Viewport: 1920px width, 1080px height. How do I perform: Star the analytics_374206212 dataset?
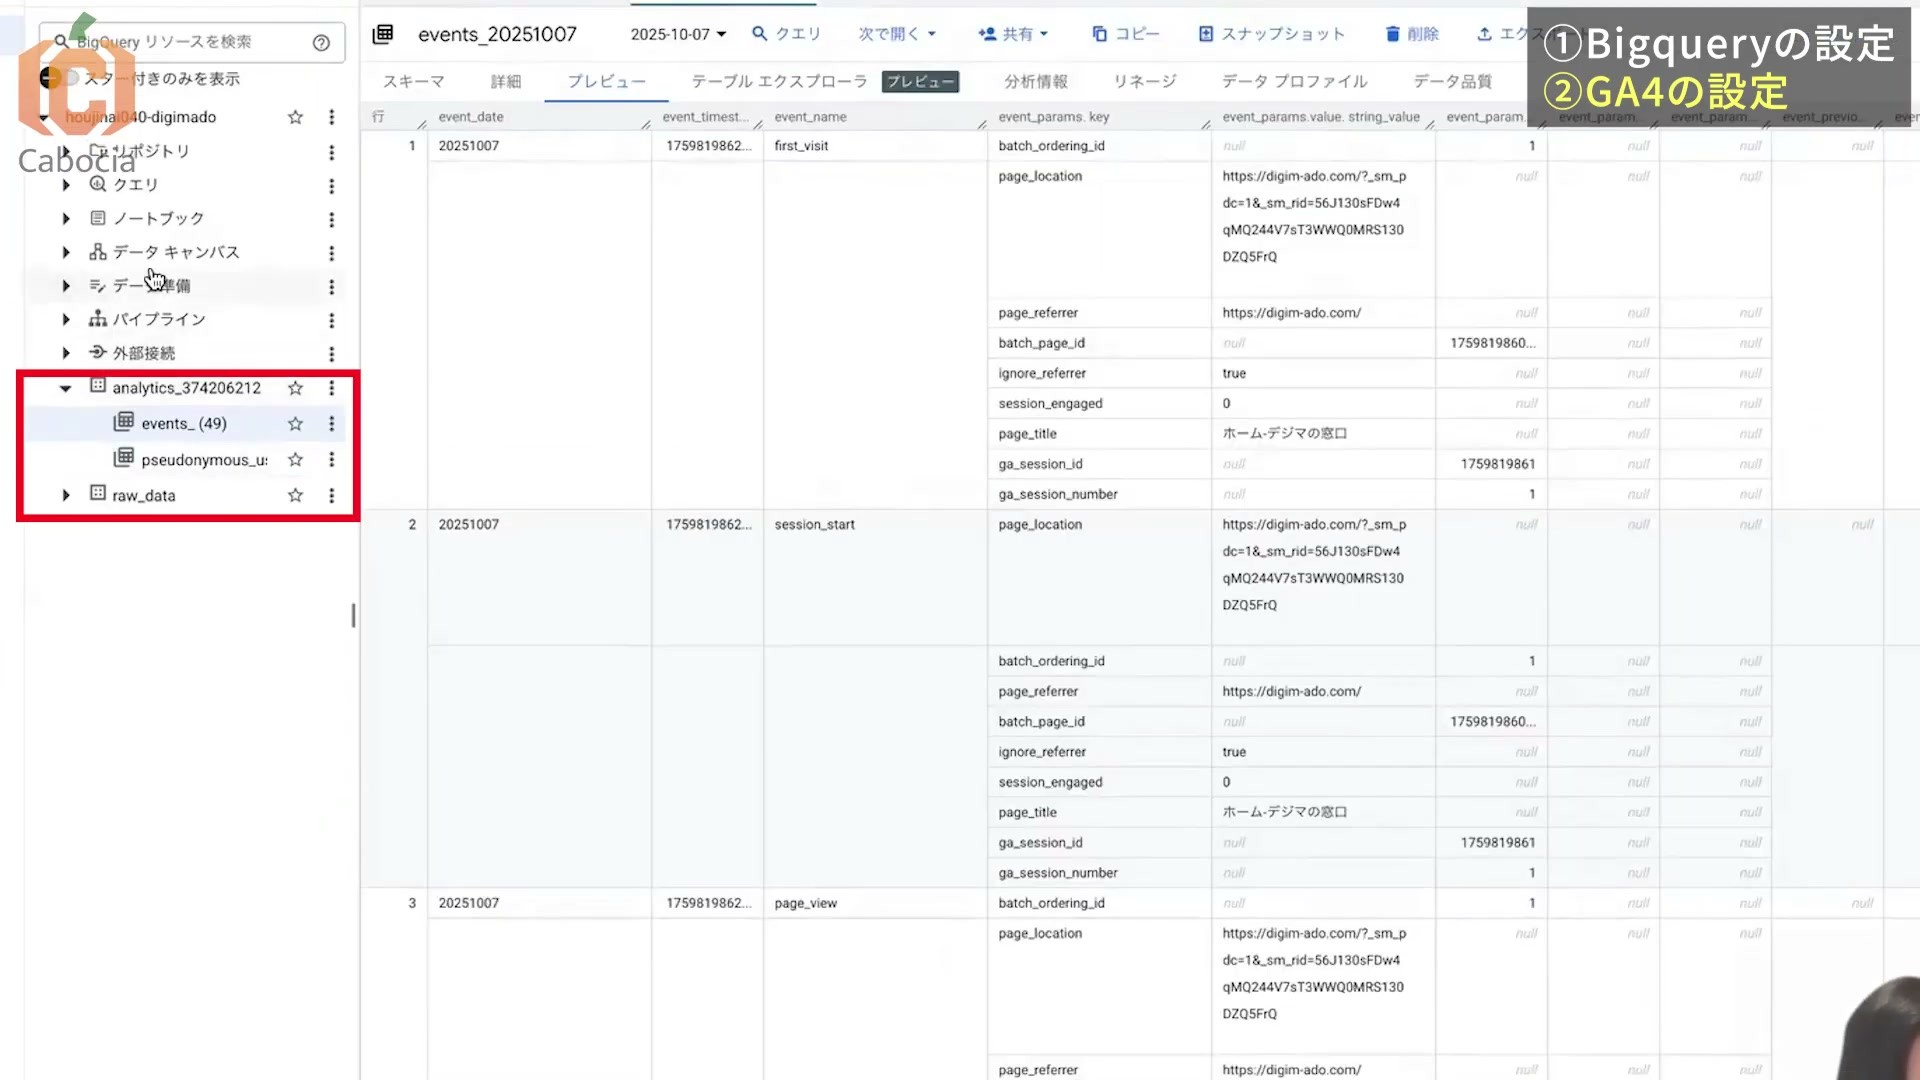[295, 388]
